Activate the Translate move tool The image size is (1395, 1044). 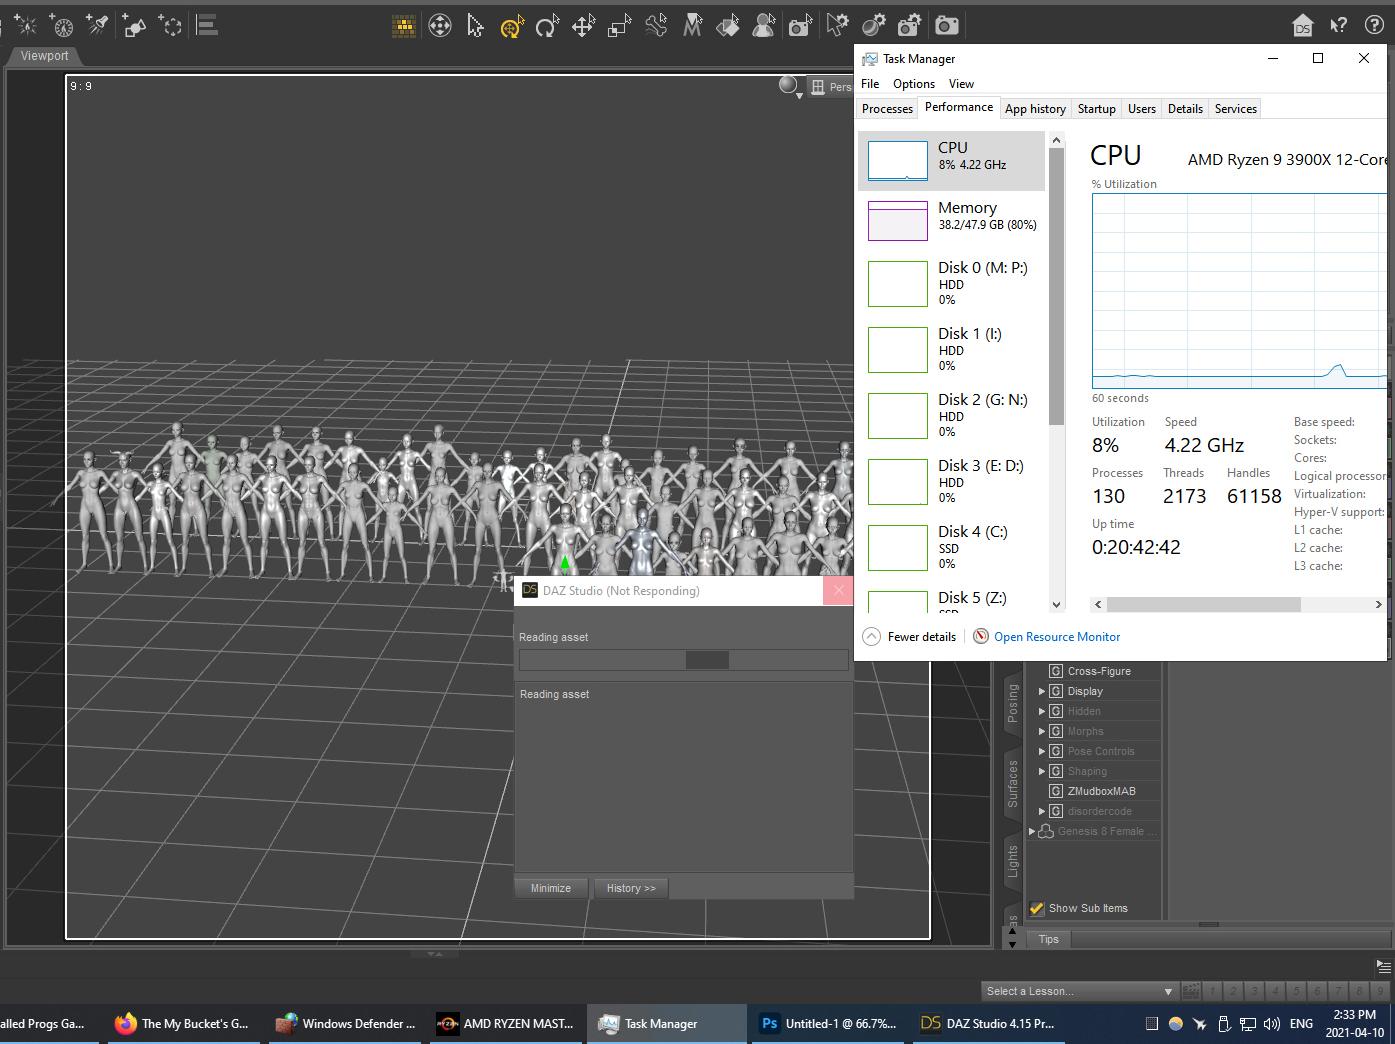(583, 26)
